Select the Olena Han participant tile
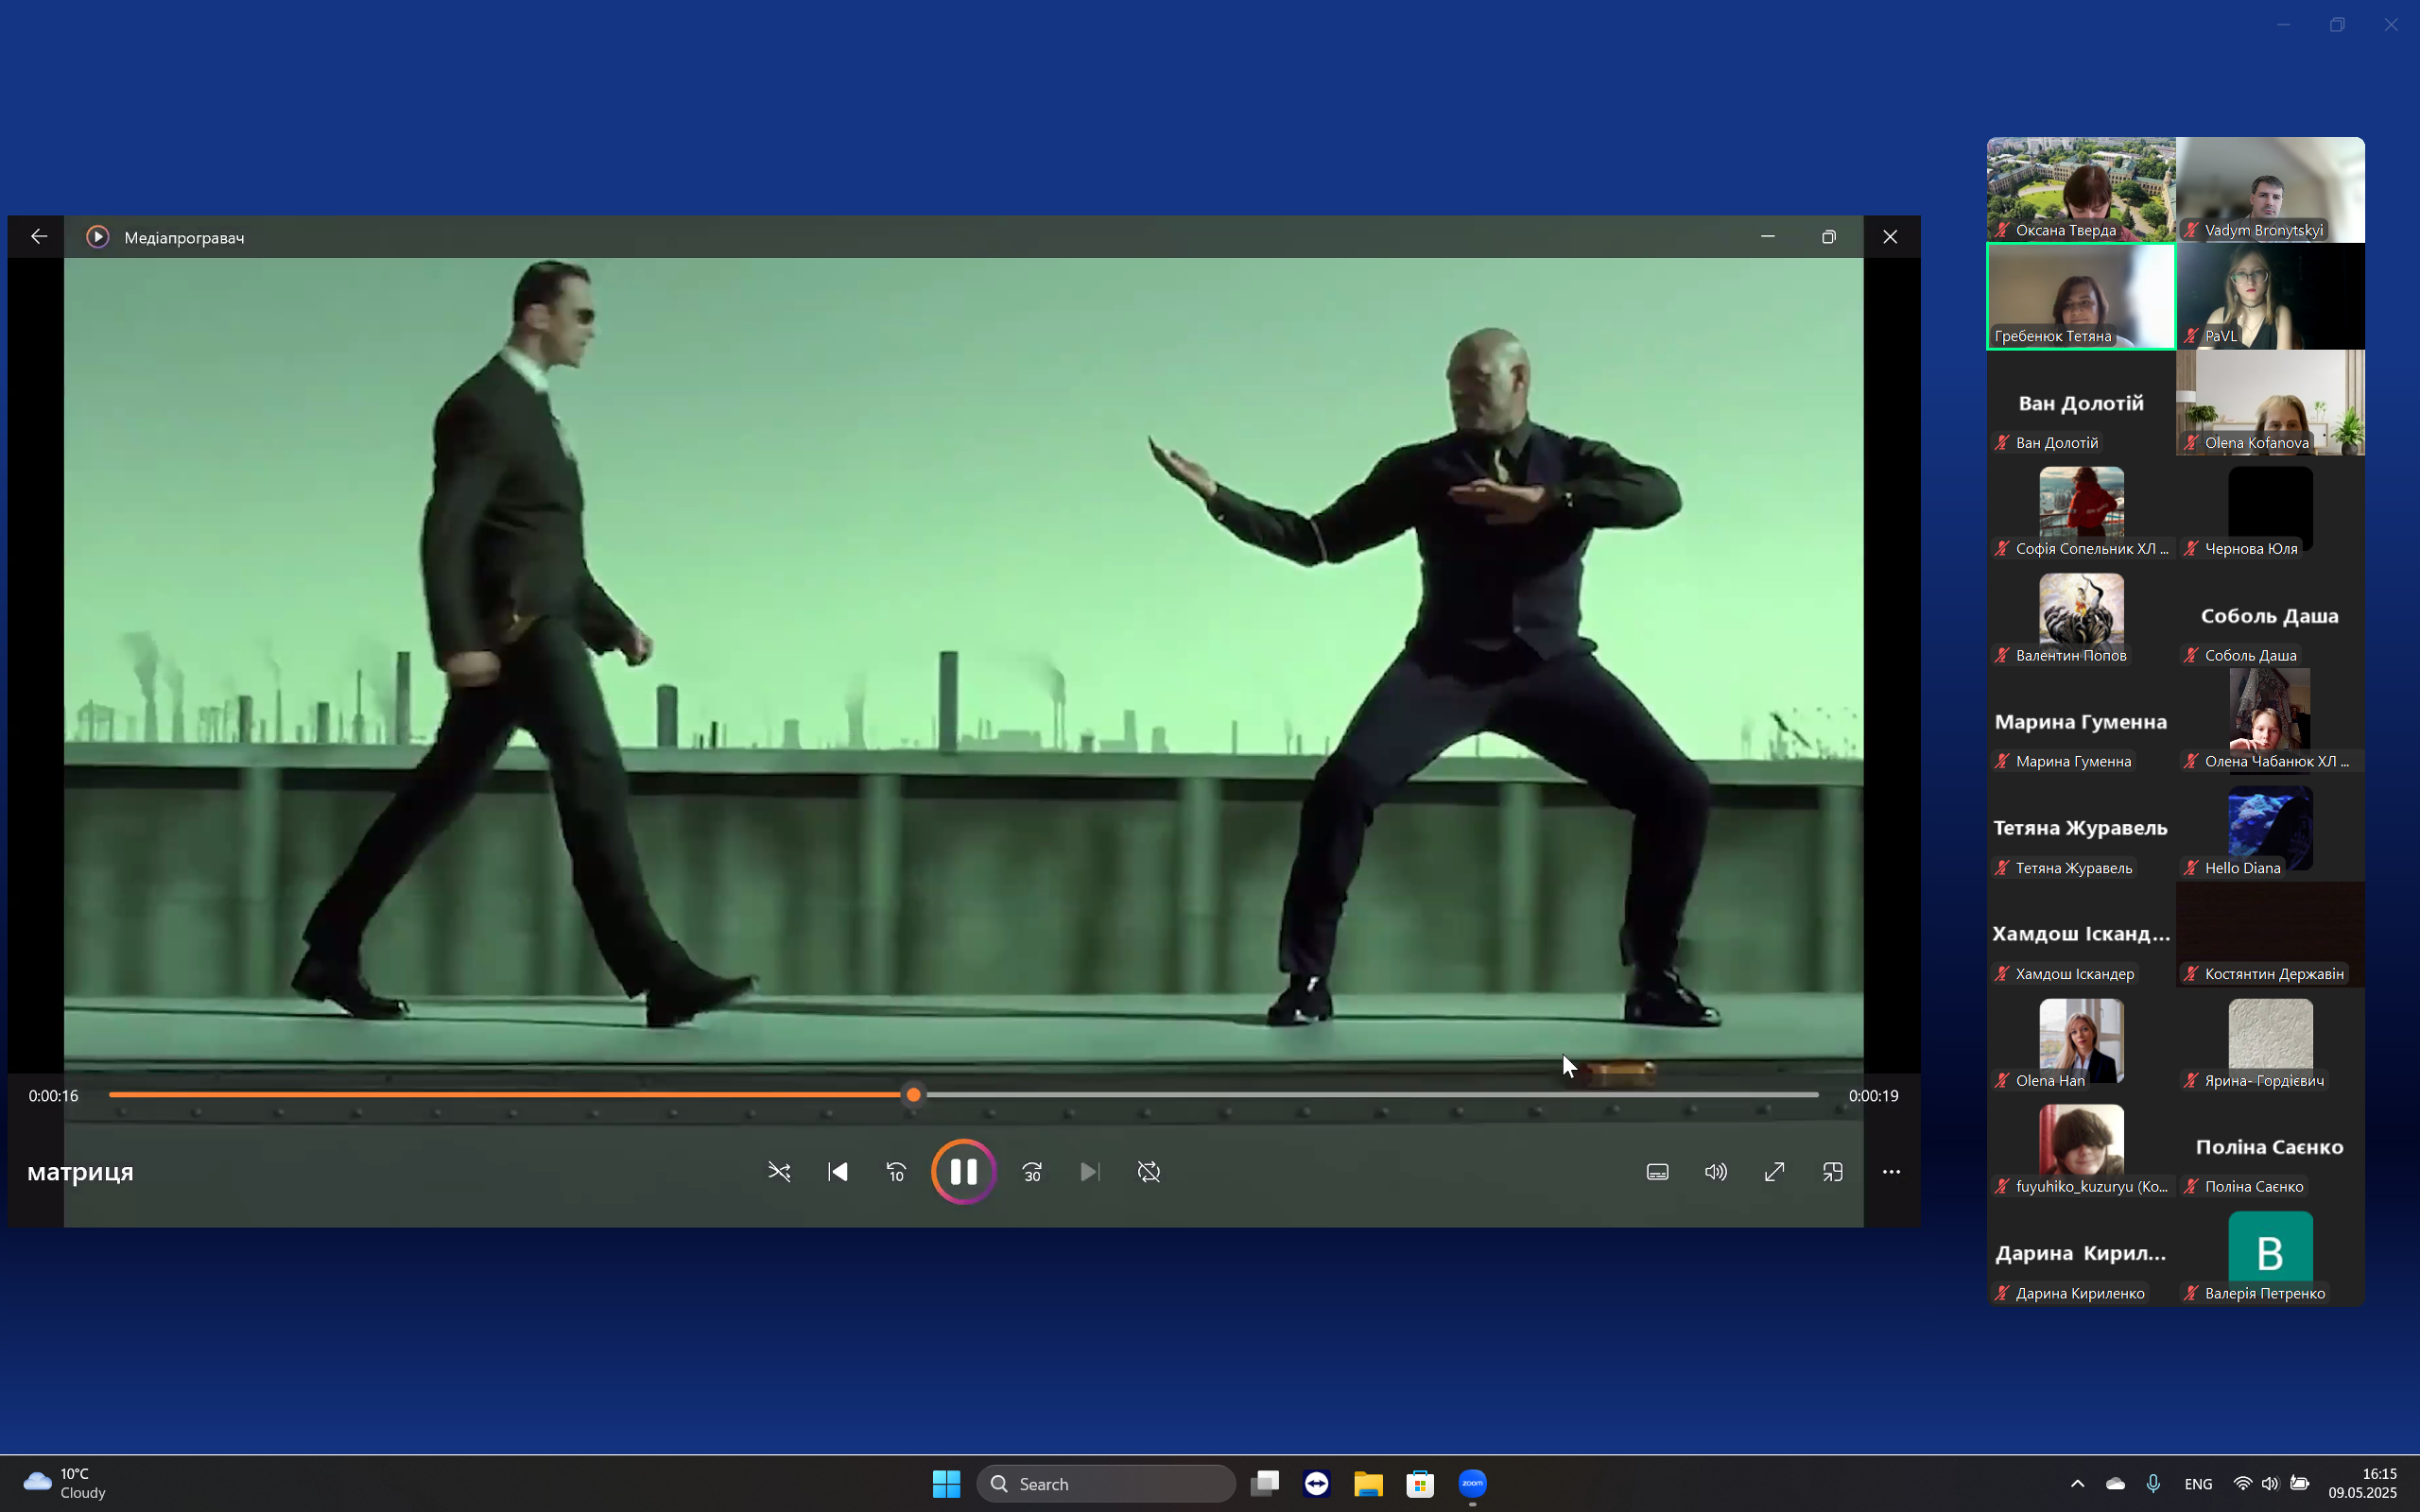Viewport: 2420px width, 1512px height. tap(2081, 1040)
